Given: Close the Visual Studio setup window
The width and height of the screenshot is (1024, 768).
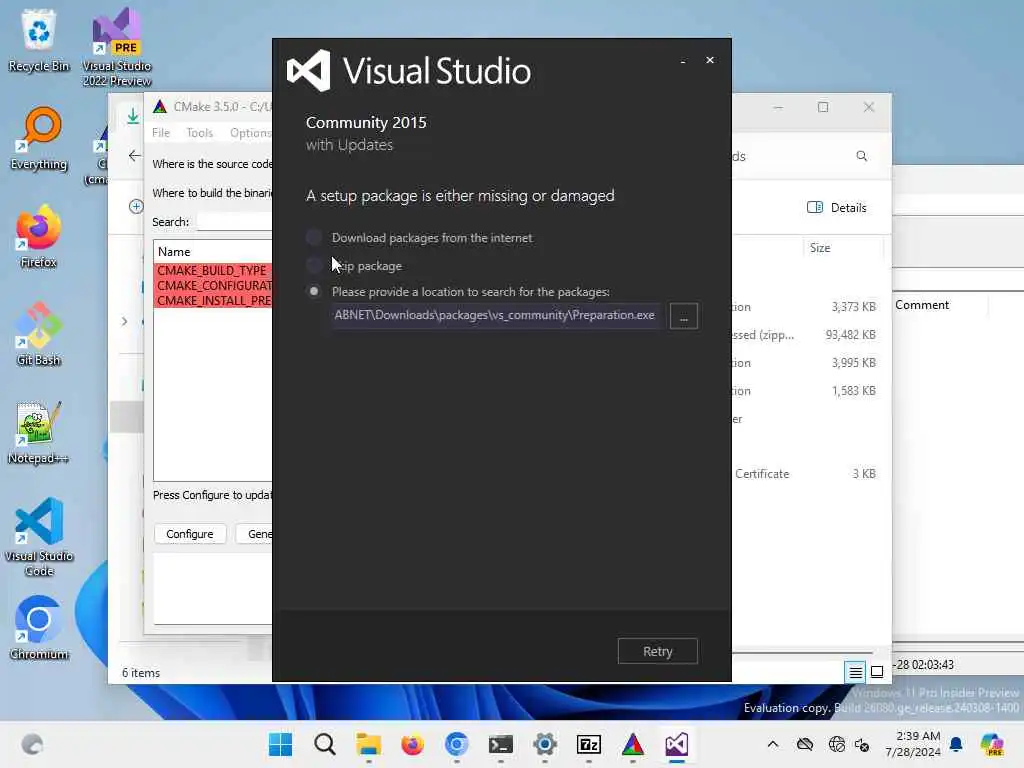Looking at the screenshot, I should [710, 60].
